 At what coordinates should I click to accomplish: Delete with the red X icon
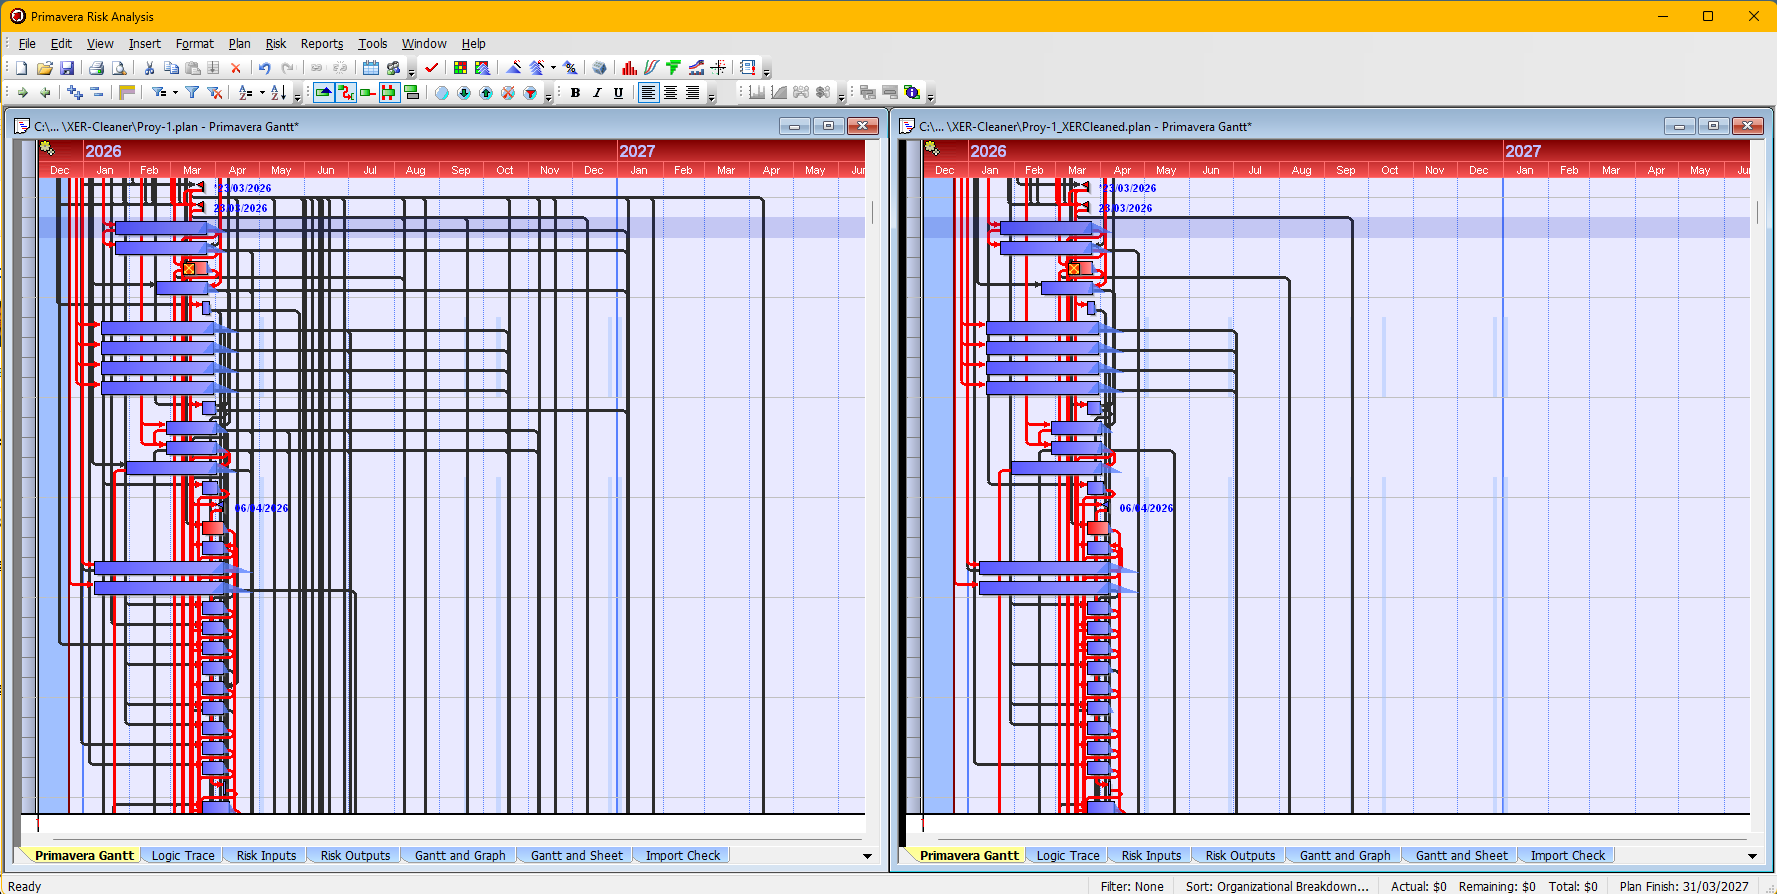click(236, 68)
